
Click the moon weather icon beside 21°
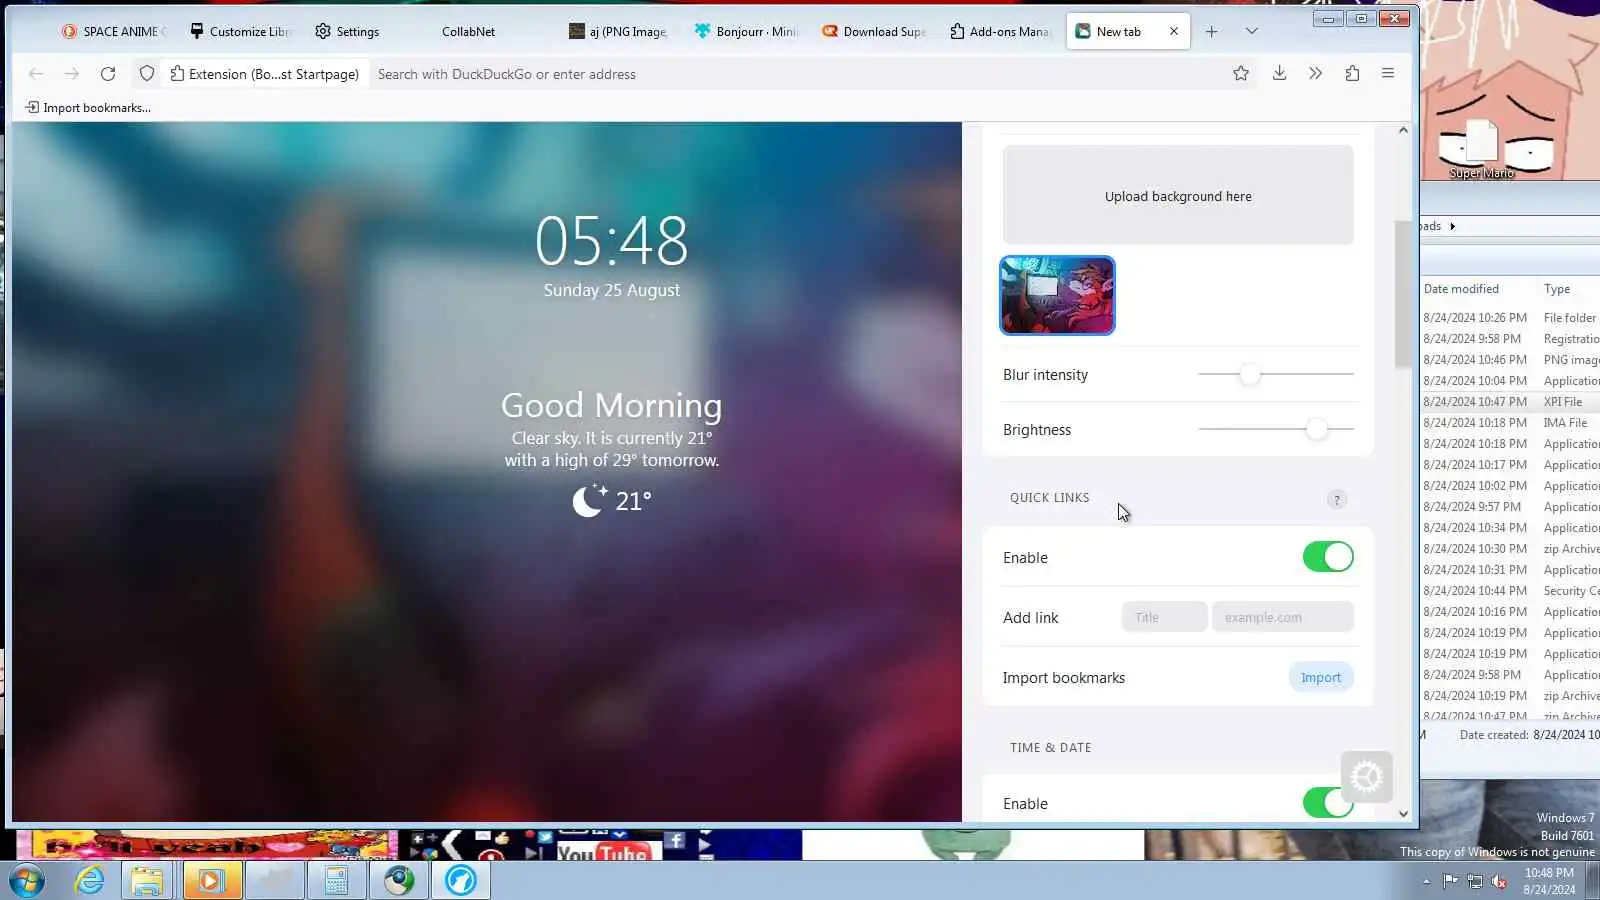coord(589,499)
